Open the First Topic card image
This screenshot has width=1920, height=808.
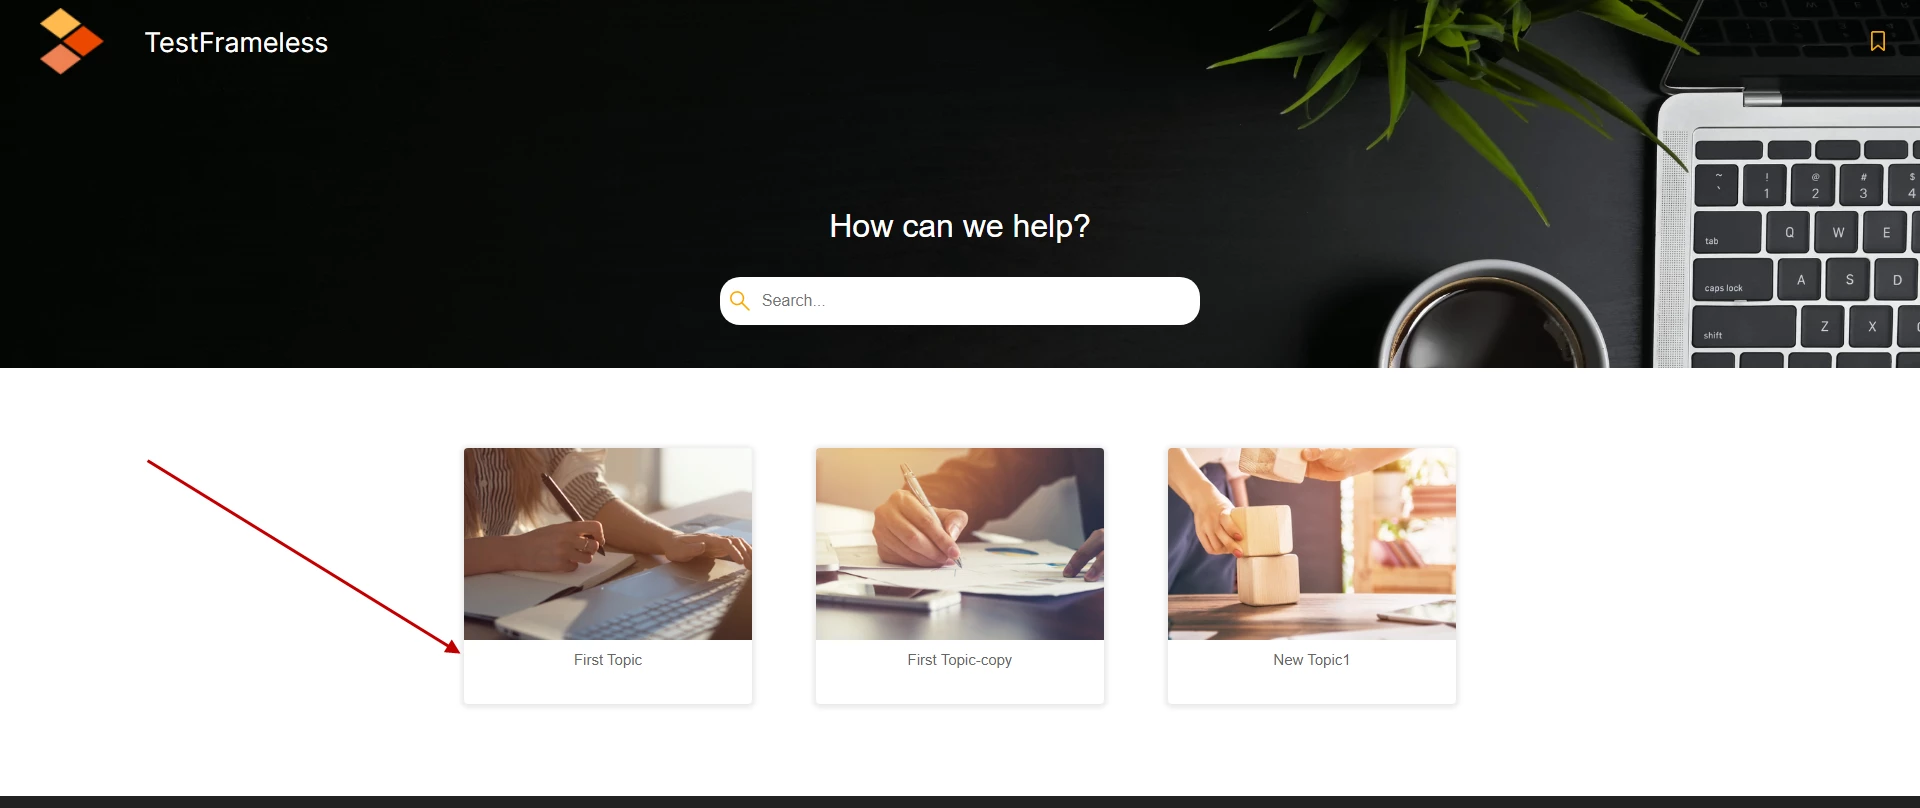pyautogui.click(x=608, y=544)
